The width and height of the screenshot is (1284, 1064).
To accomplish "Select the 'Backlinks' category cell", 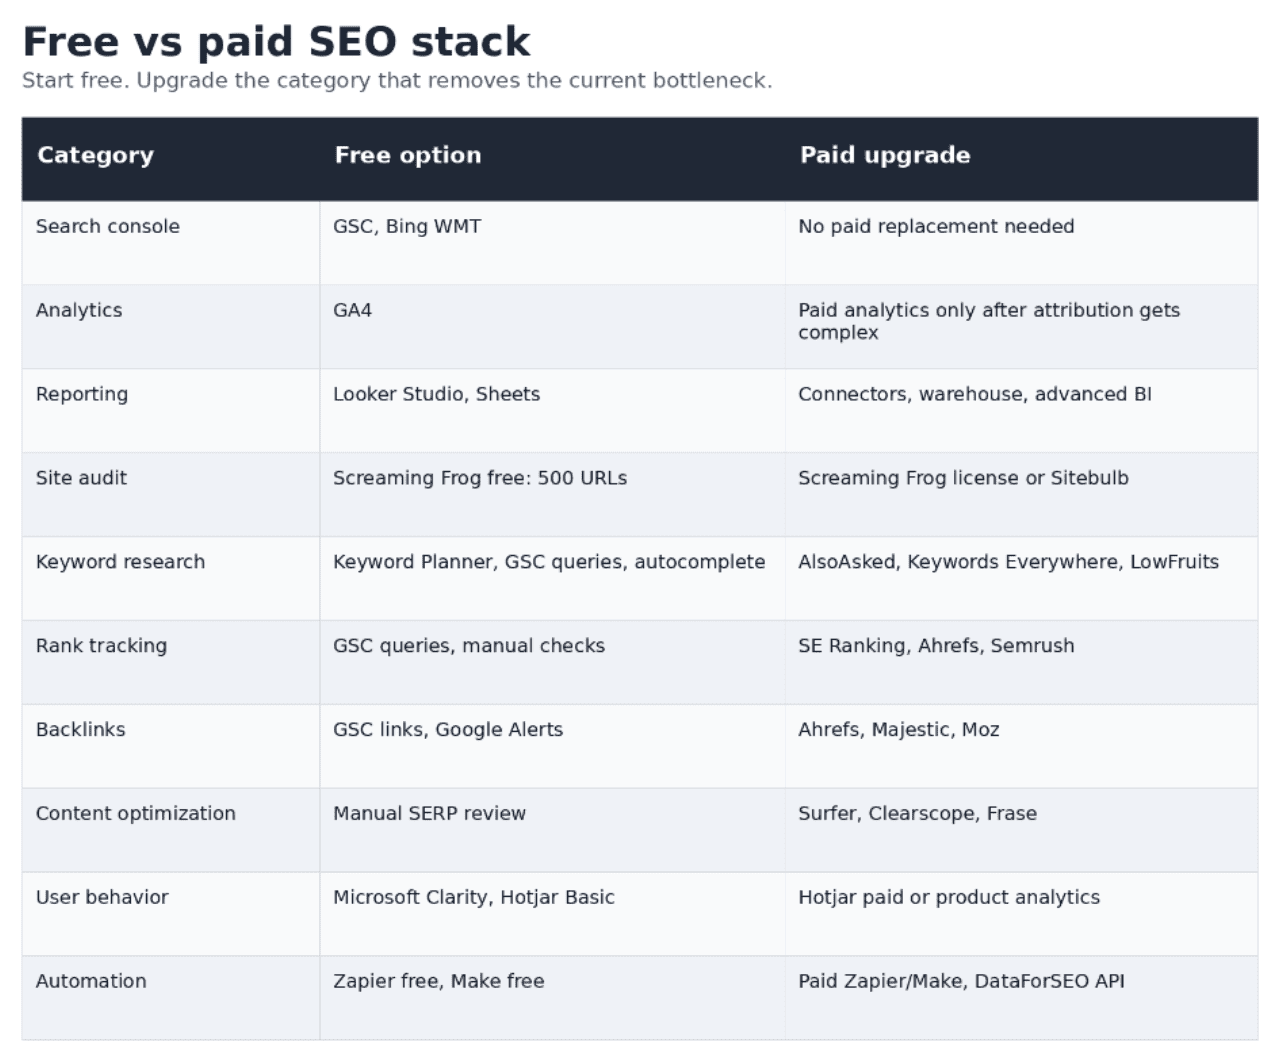I will pyautogui.click(x=171, y=747).
